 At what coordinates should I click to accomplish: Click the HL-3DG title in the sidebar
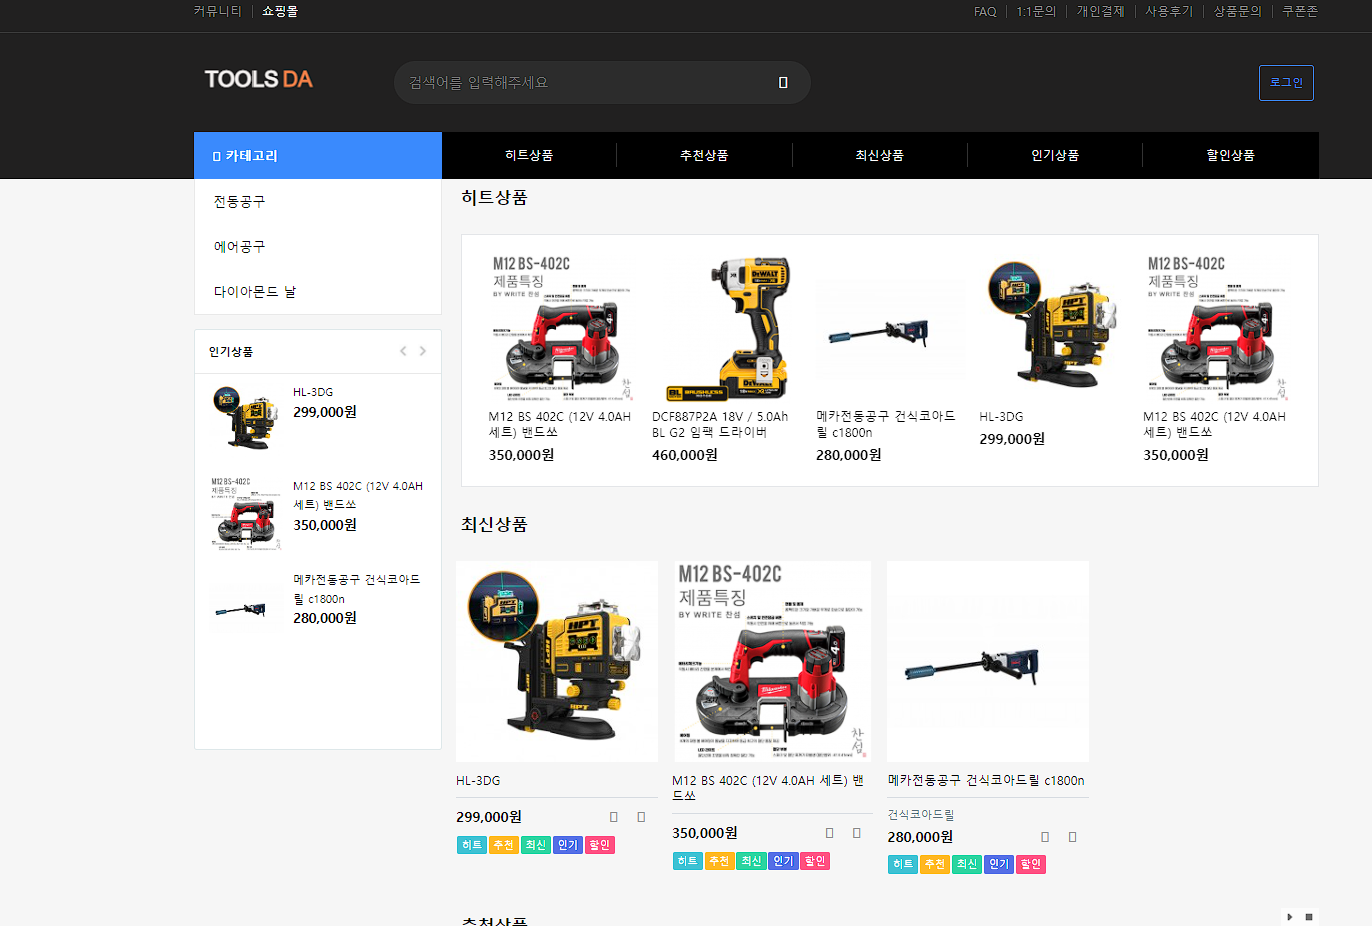313,392
